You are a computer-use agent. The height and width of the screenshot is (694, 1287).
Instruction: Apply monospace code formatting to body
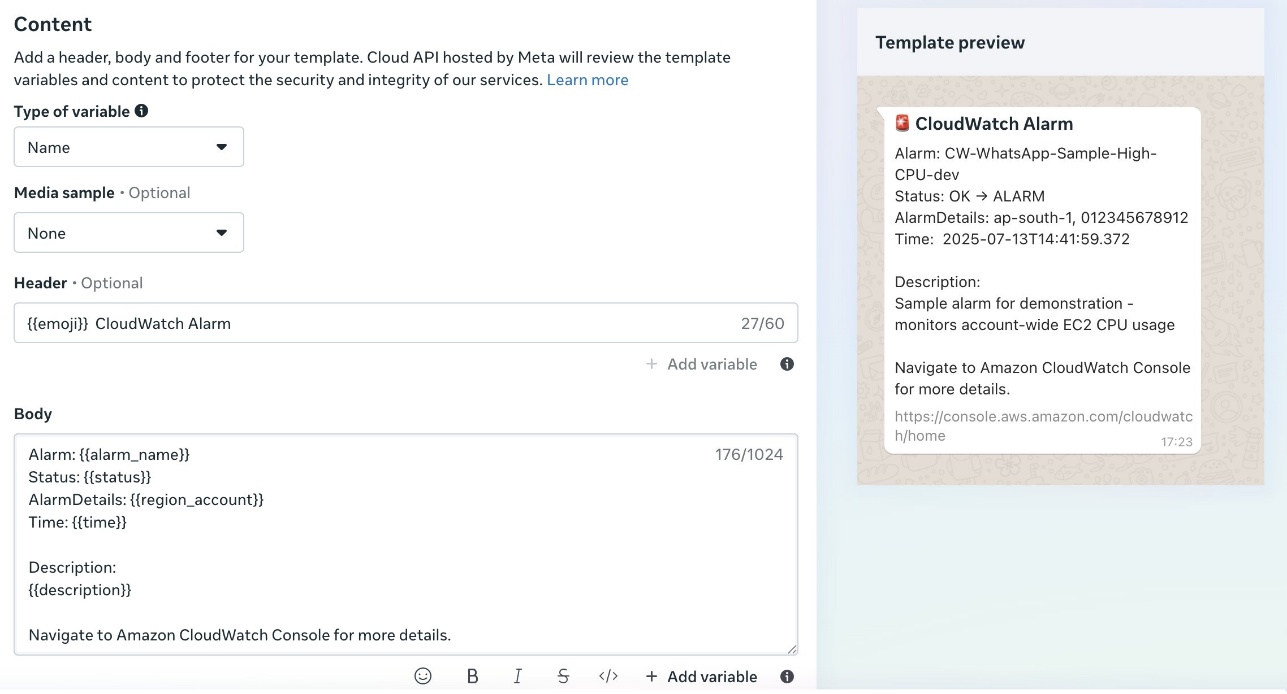(x=608, y=676)
